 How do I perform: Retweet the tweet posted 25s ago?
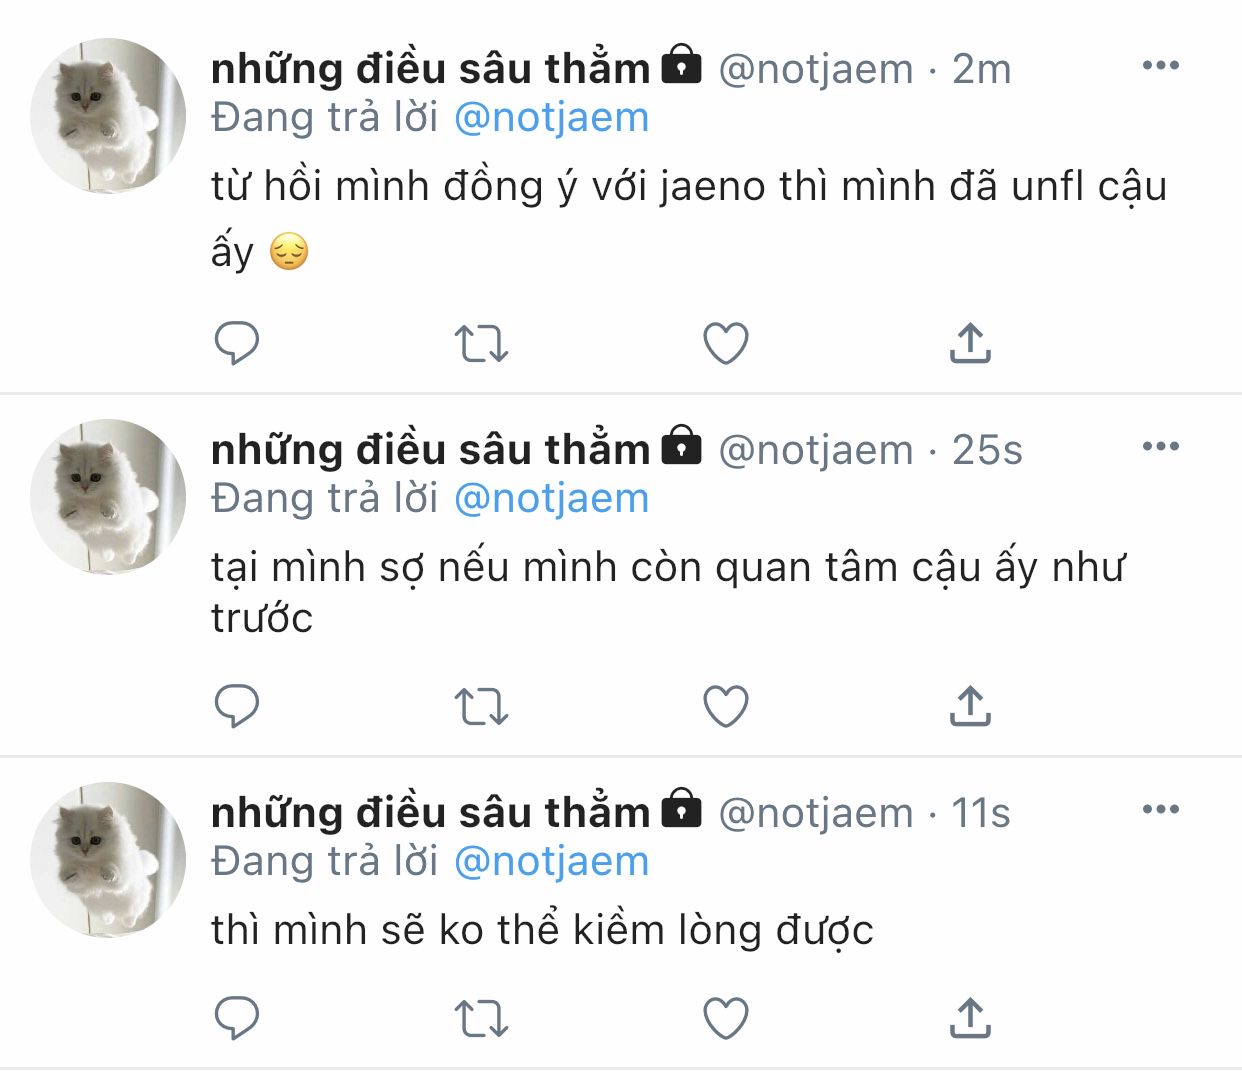tap(481, 706)
